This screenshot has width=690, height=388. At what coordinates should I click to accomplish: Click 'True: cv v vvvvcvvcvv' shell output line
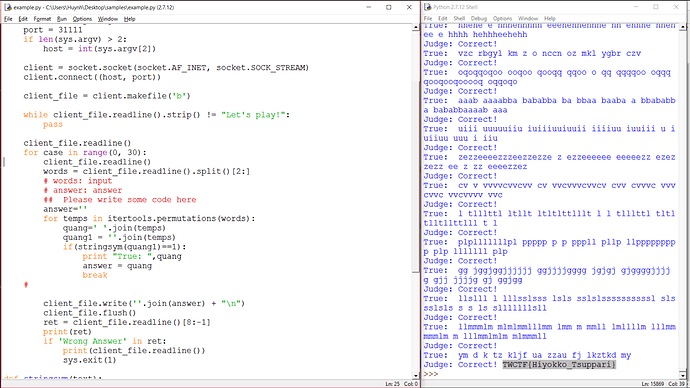click(549, 185)
